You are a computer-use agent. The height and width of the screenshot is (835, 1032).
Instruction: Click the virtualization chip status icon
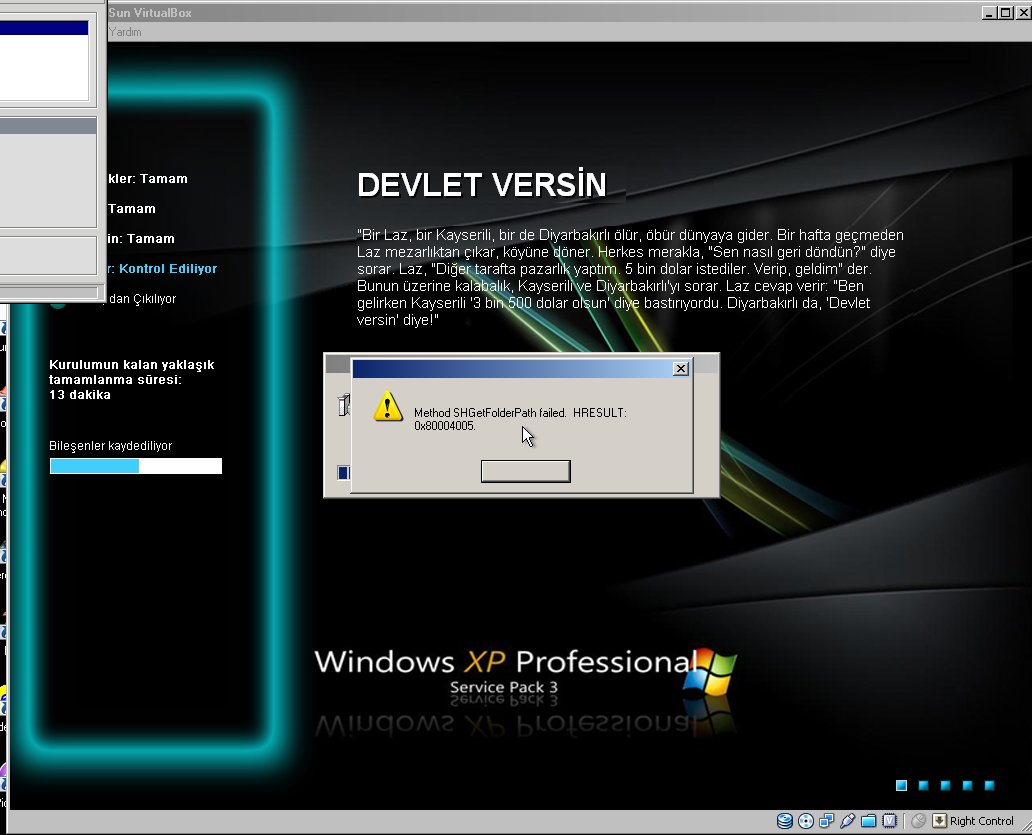(x=888, y=821)
